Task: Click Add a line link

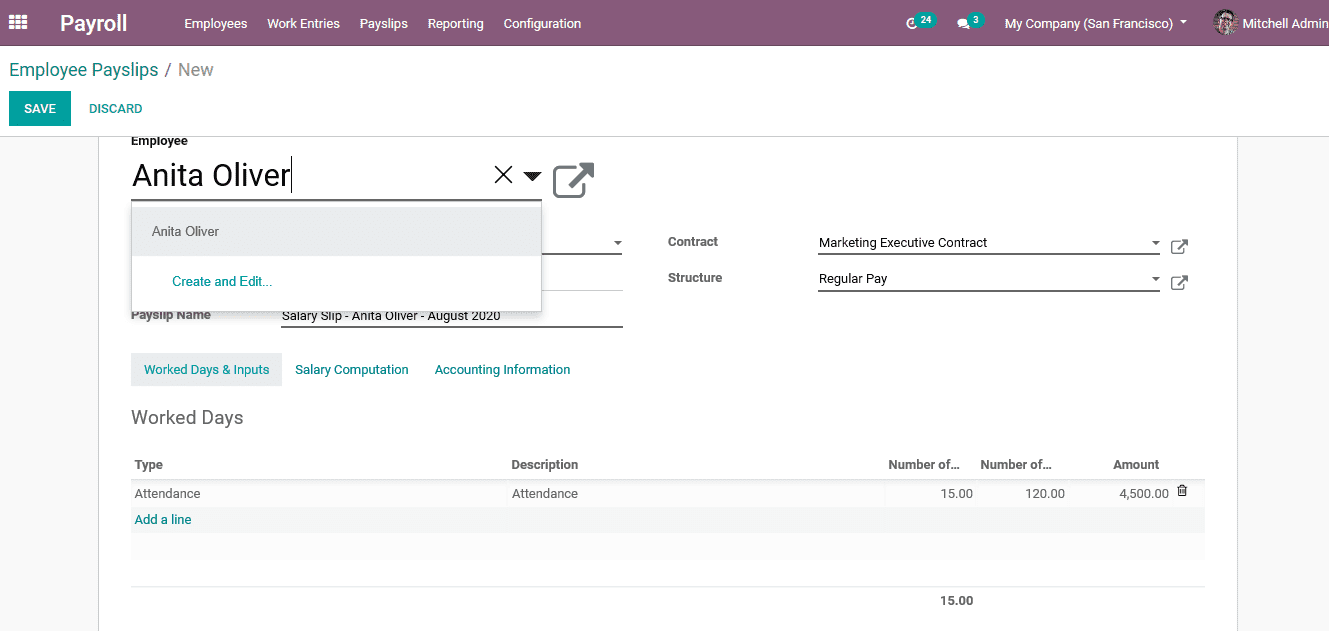Action: click(x=163, y=520)
